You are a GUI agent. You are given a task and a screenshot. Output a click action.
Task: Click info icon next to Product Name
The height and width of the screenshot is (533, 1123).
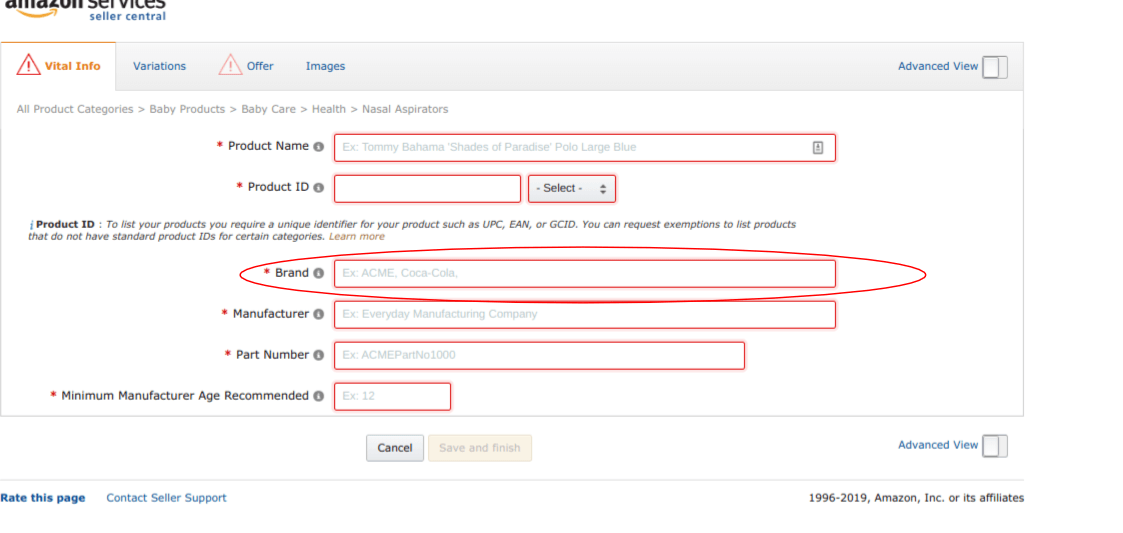tap(319, 147)
